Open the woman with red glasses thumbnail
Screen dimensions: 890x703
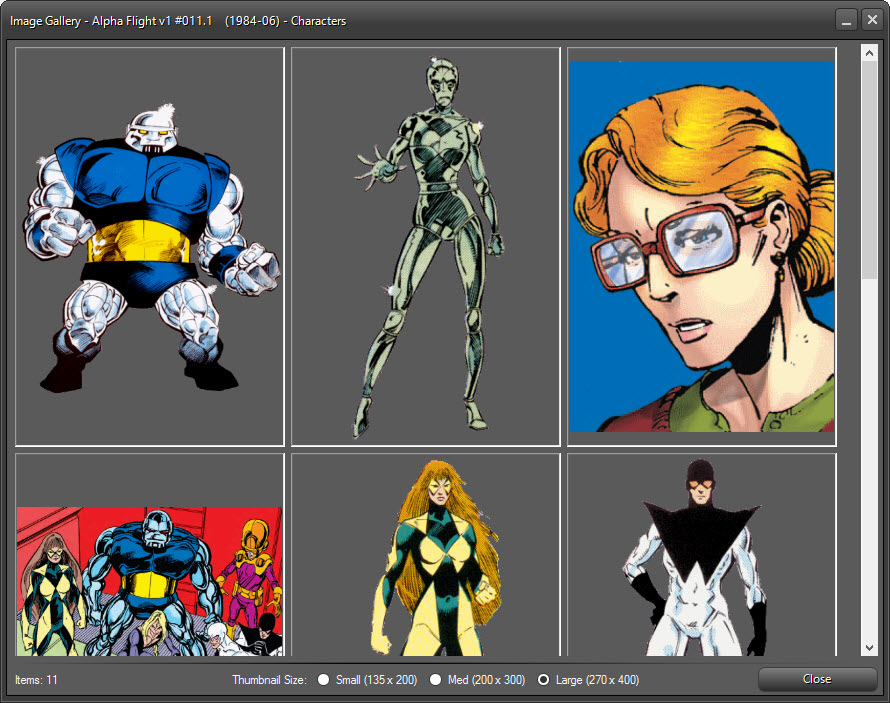[702, 247]
